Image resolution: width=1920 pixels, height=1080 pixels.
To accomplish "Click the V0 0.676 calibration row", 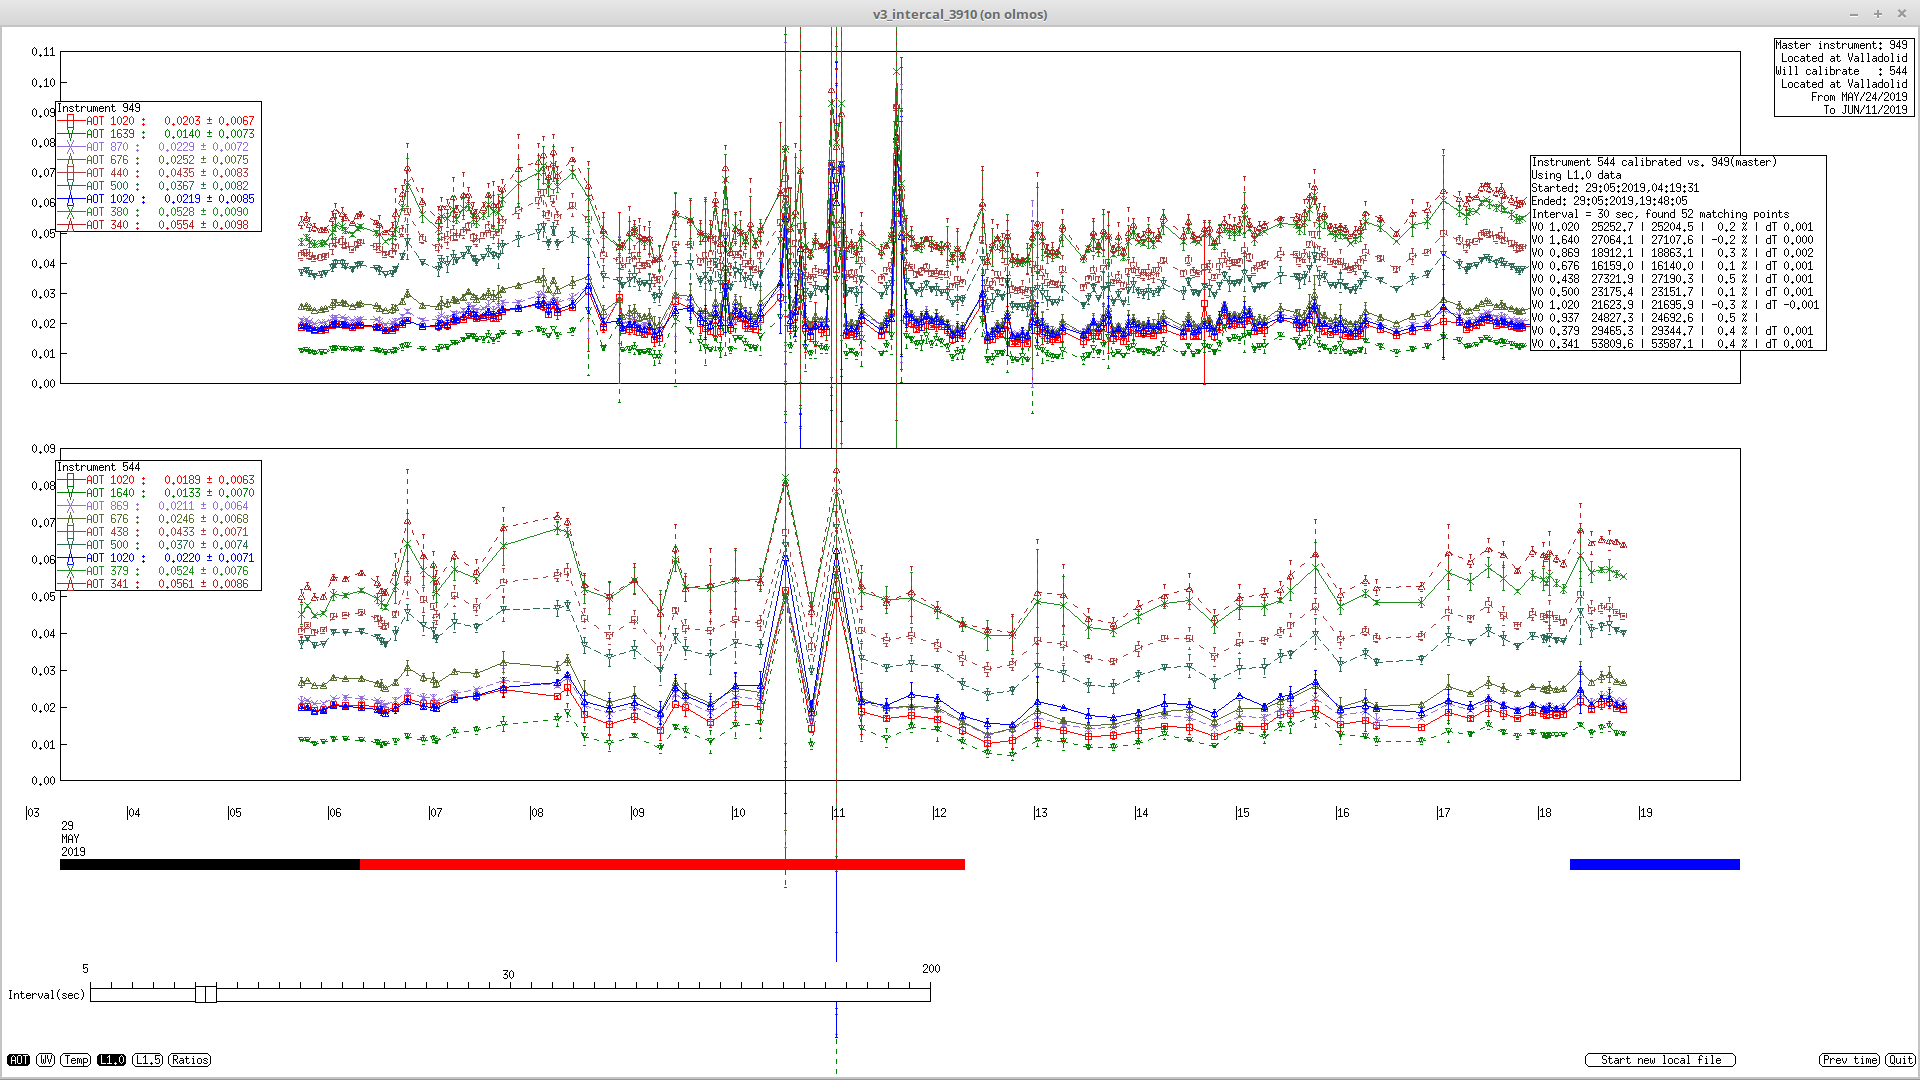I will pos(1673,266).
